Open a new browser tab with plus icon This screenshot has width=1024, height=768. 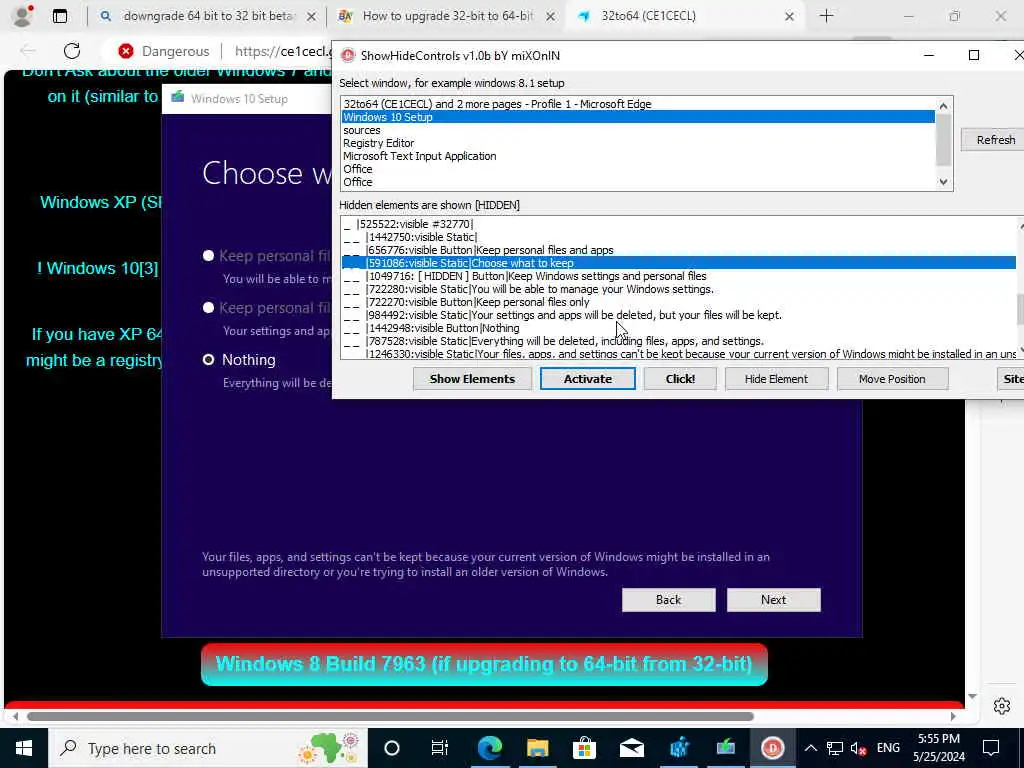[x=826, y=16]
